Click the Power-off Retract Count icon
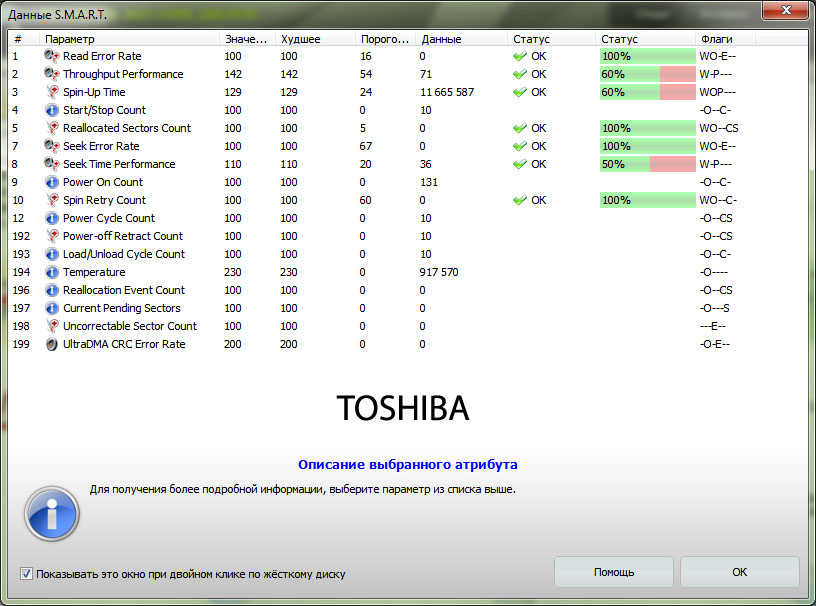The height and width of the screenshot is (606, 816). [x=52, y=236]
